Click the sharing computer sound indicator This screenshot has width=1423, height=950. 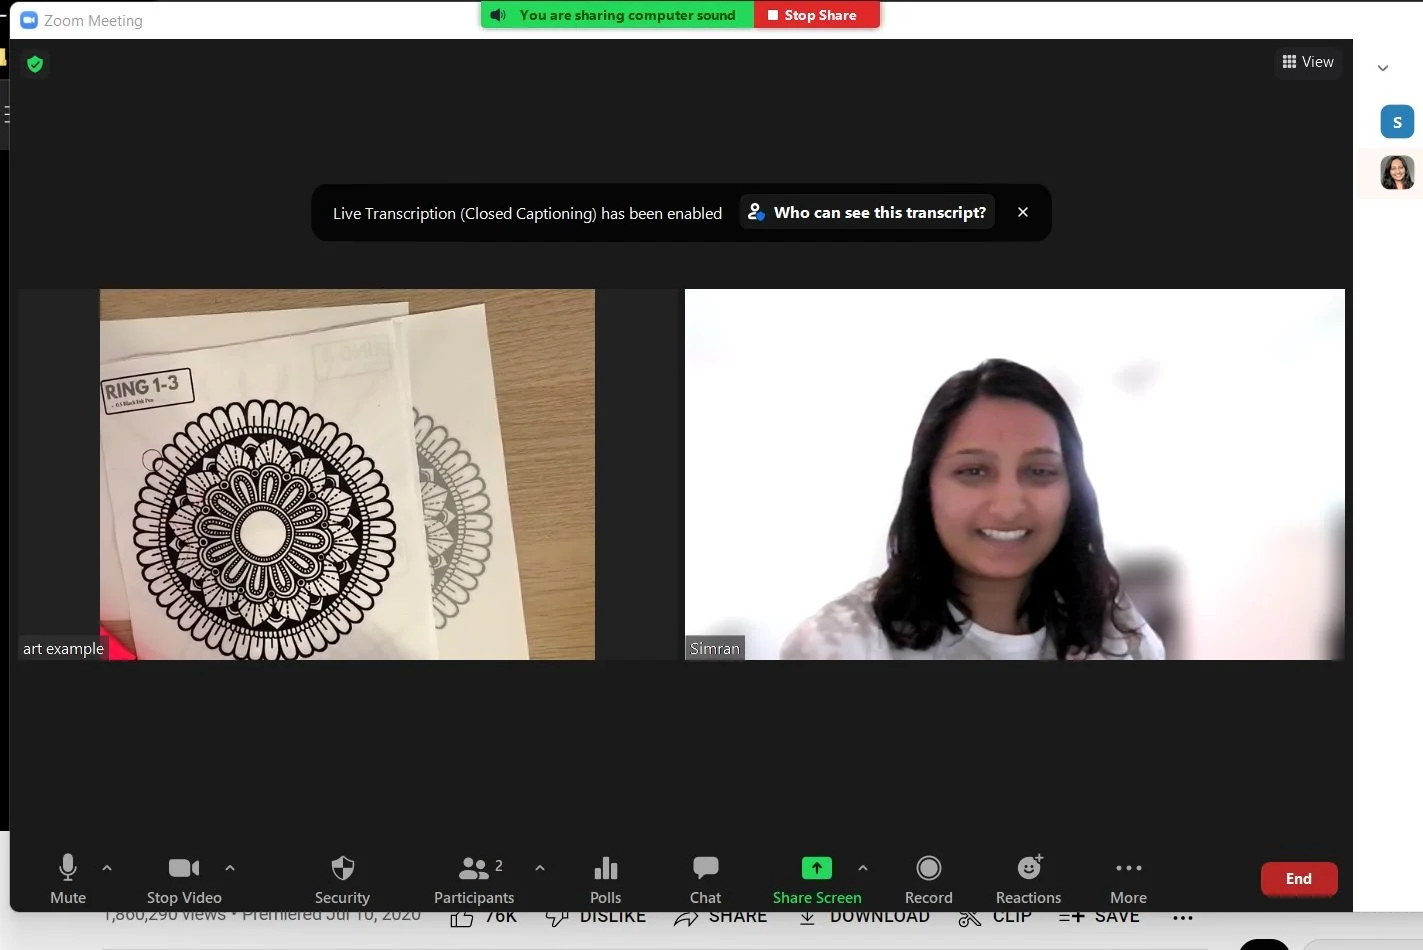point(617,15)
